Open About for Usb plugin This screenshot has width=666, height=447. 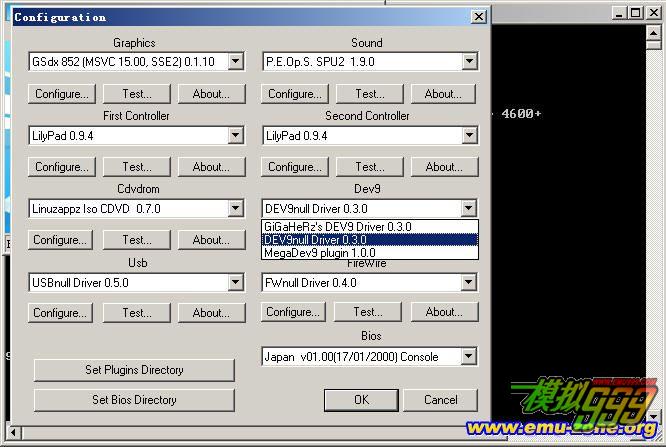(x=212, y=313)
